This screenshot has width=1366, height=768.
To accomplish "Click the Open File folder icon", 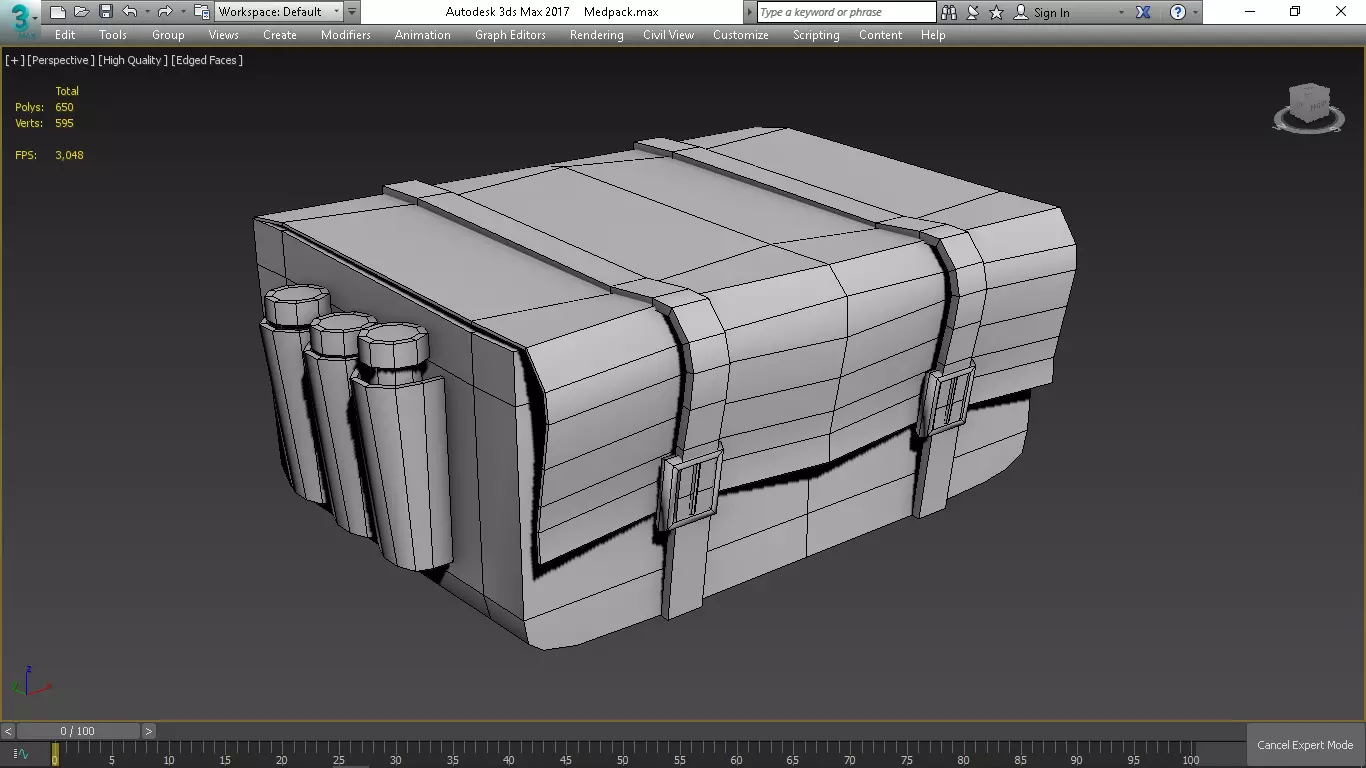I will pos(82,12).
